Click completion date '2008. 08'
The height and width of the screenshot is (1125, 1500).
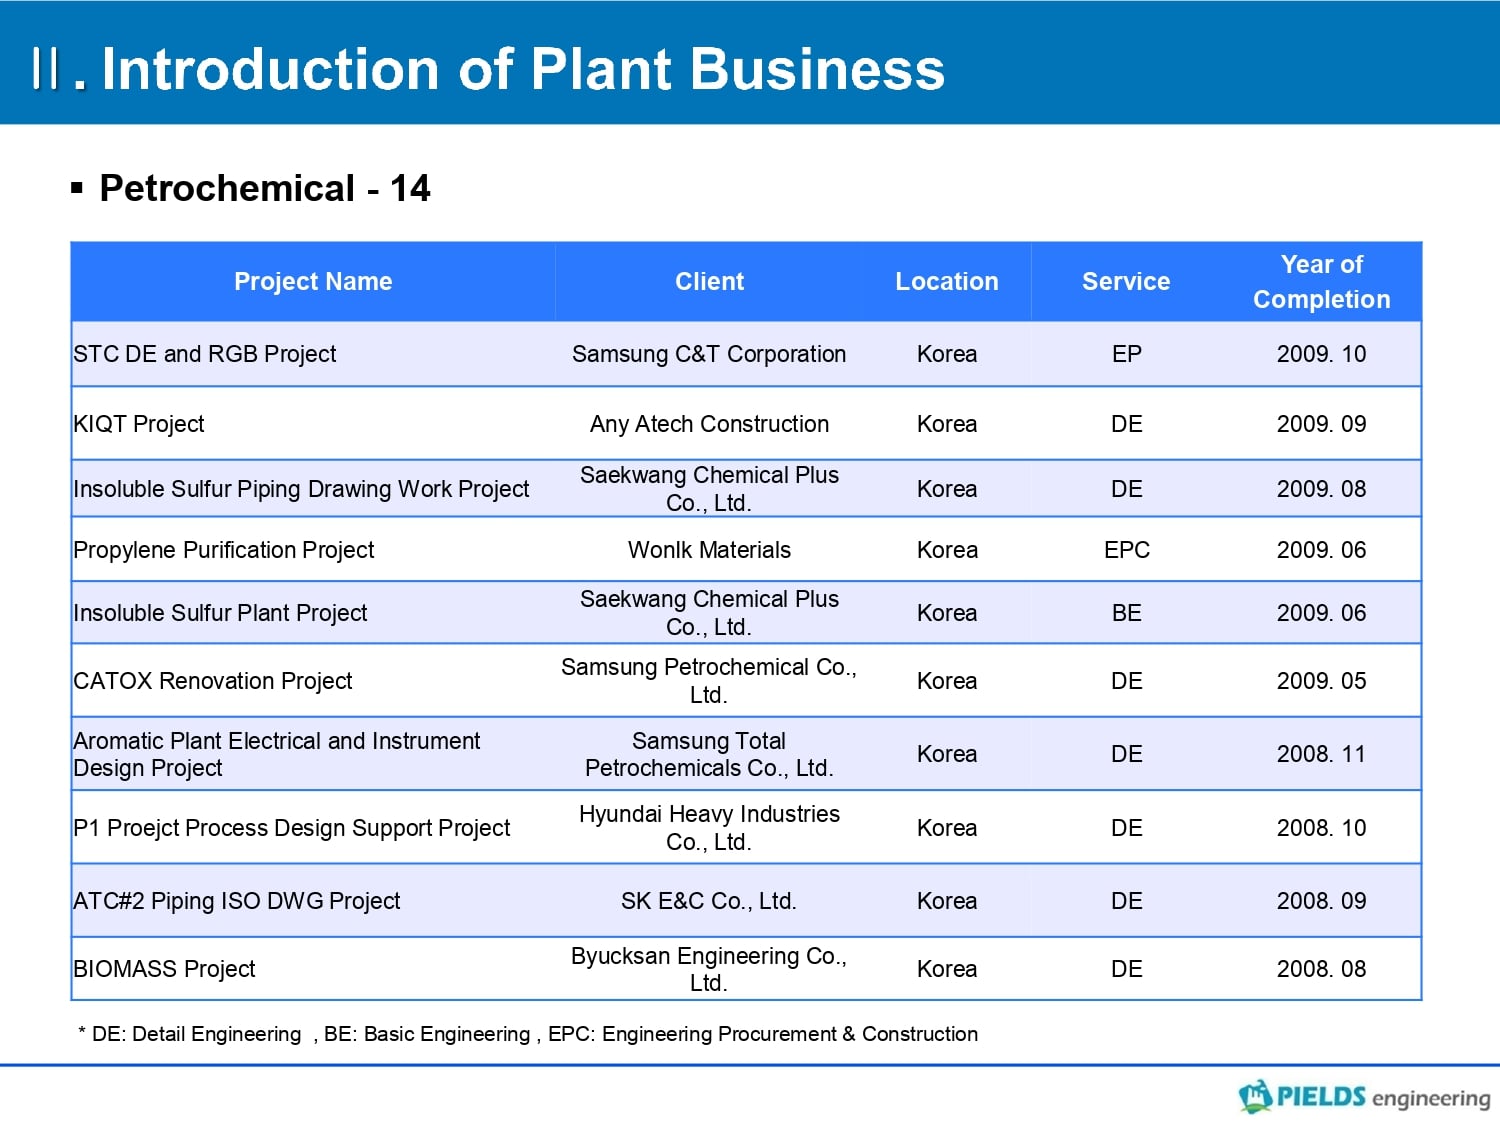tap(1321, 969)
